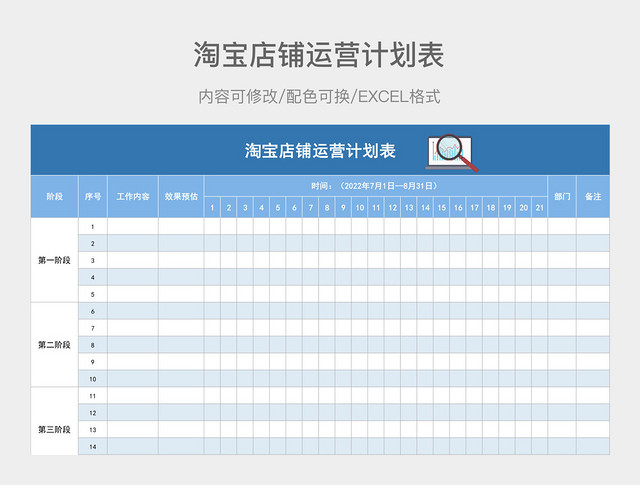The width and height of the screenshot is (640, 485).
Task: Click serial number cell 7 in 序号 column
Action: pyautogui.click(x=93, y=328)
